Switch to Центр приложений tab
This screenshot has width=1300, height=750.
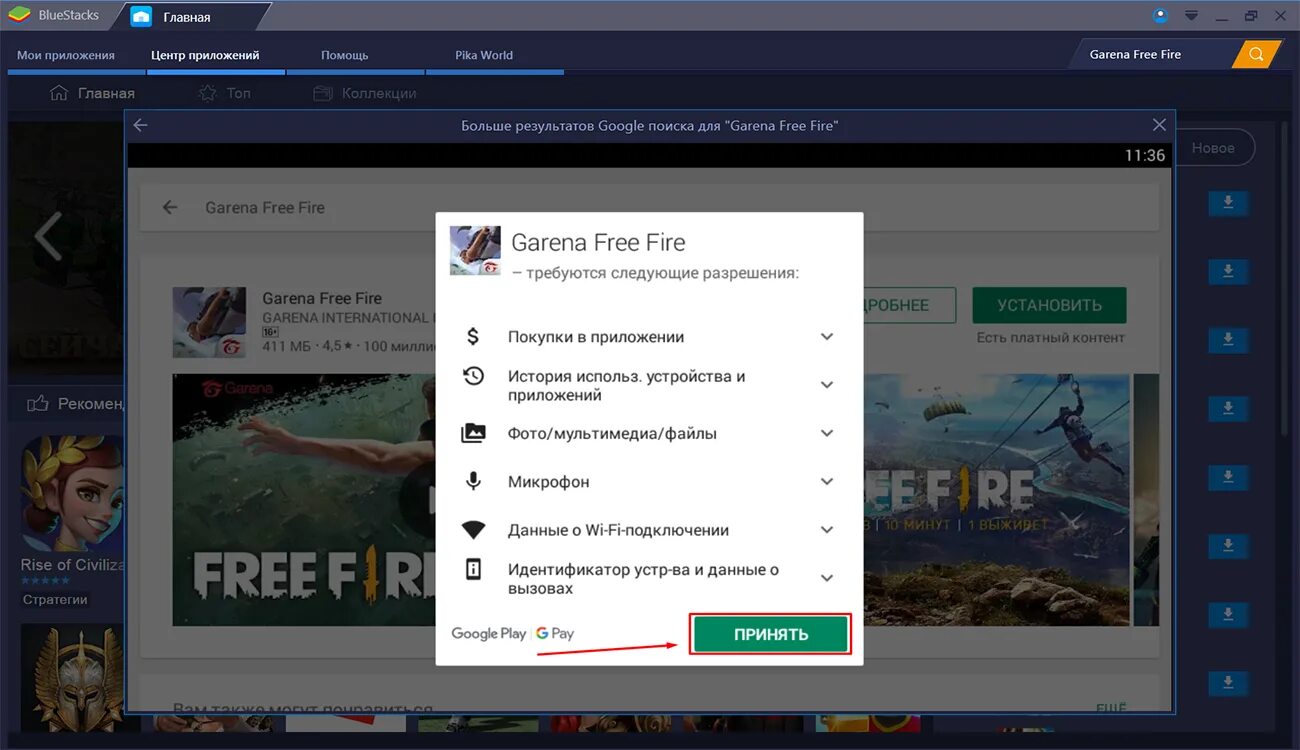click(x=205, y=55)
